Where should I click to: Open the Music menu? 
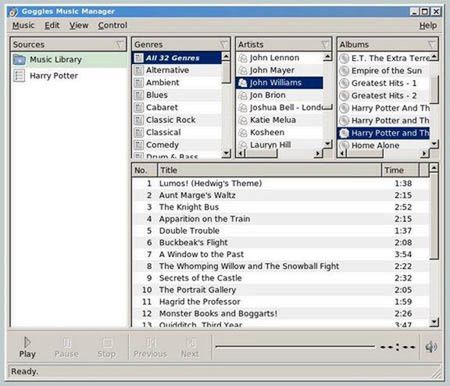pos(23,25)
